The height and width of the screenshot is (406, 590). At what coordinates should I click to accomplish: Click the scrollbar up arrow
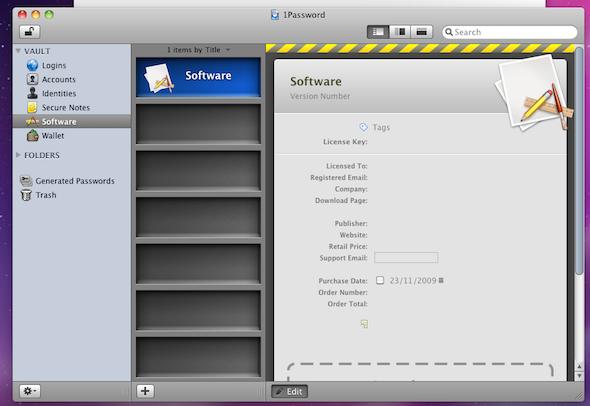[x=579, y=366]
